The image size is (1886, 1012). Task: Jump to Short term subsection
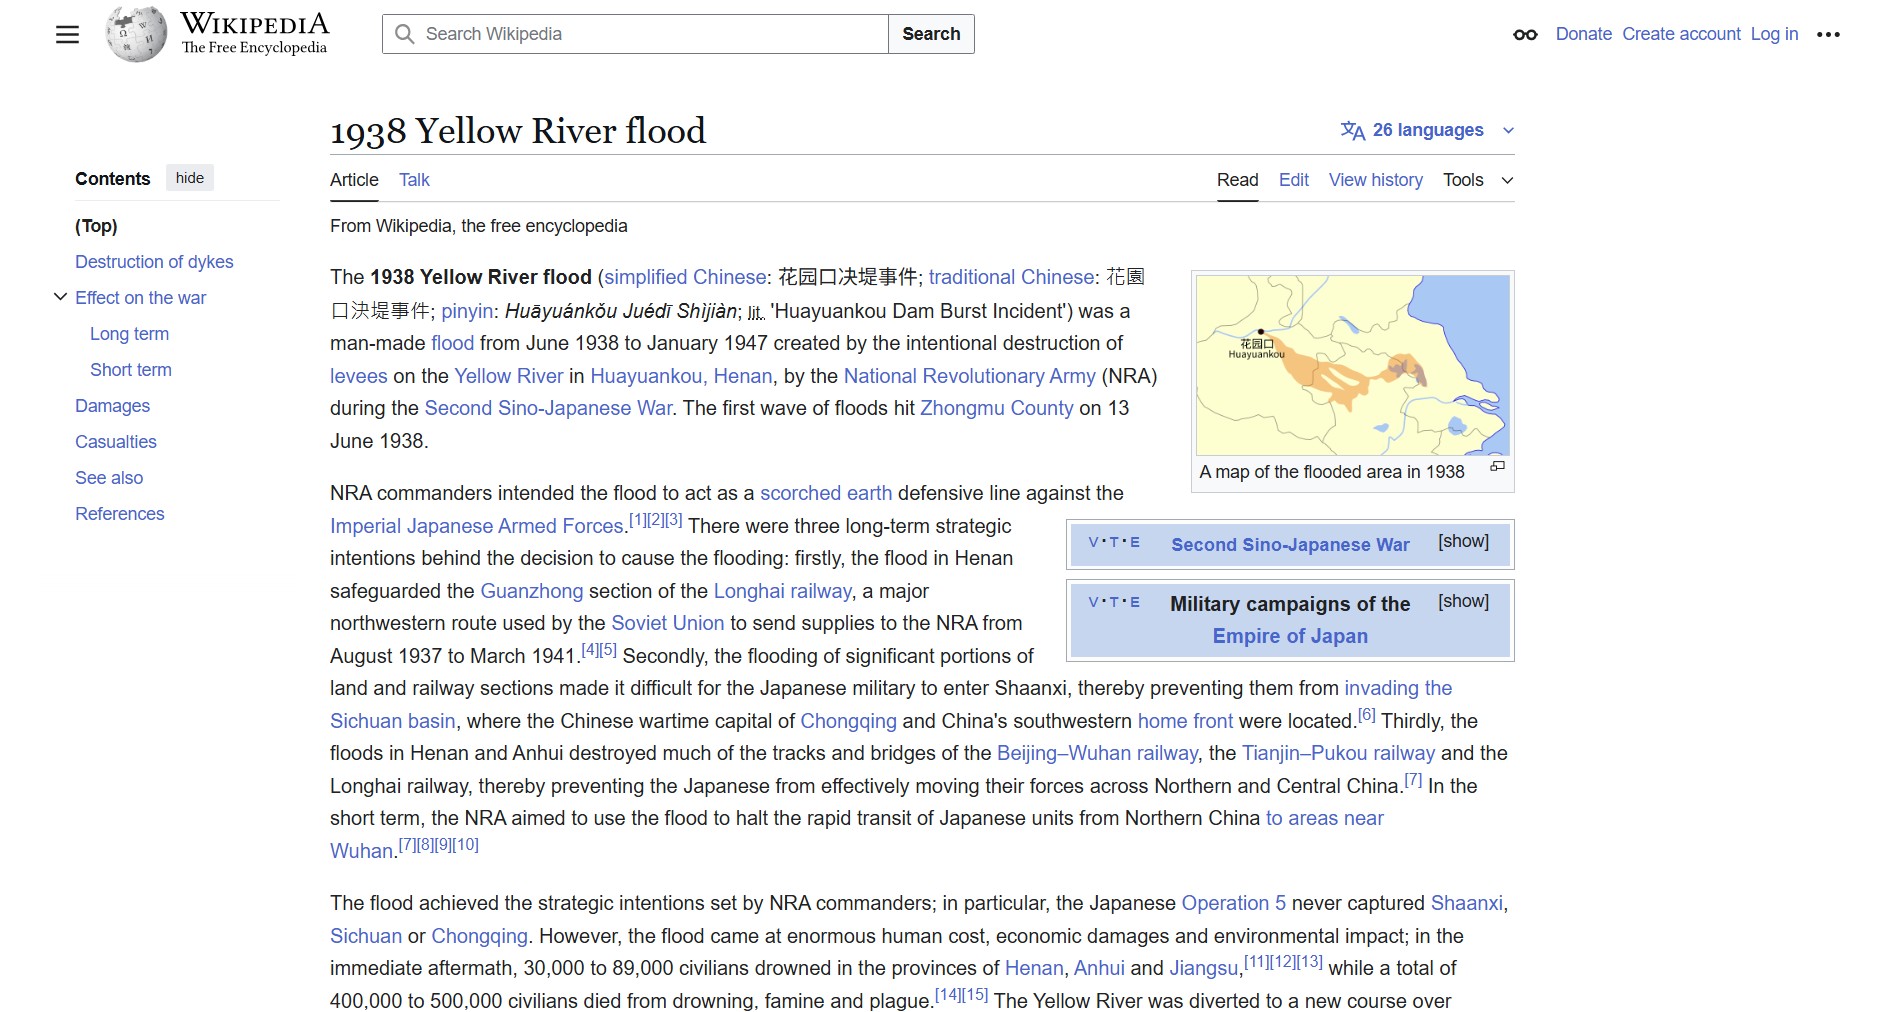(131, 370)
